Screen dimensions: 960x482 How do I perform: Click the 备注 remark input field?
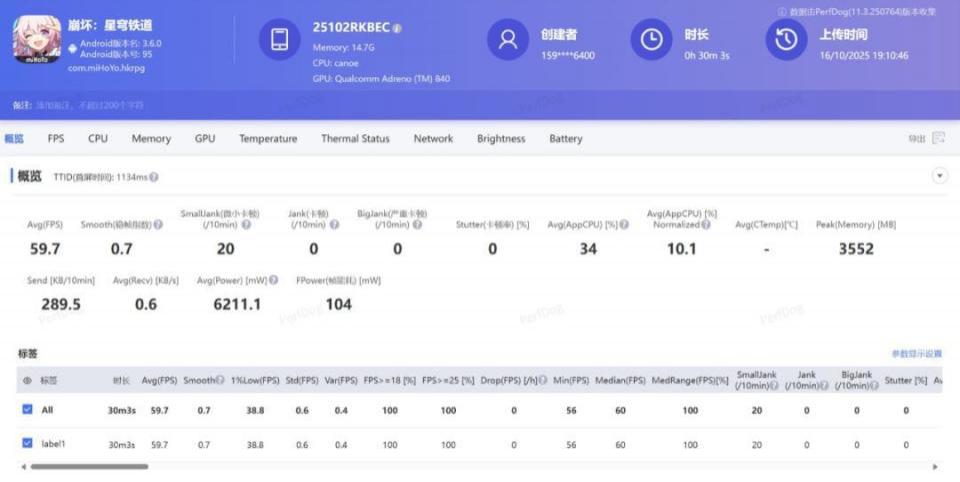[x=100, y=105]
